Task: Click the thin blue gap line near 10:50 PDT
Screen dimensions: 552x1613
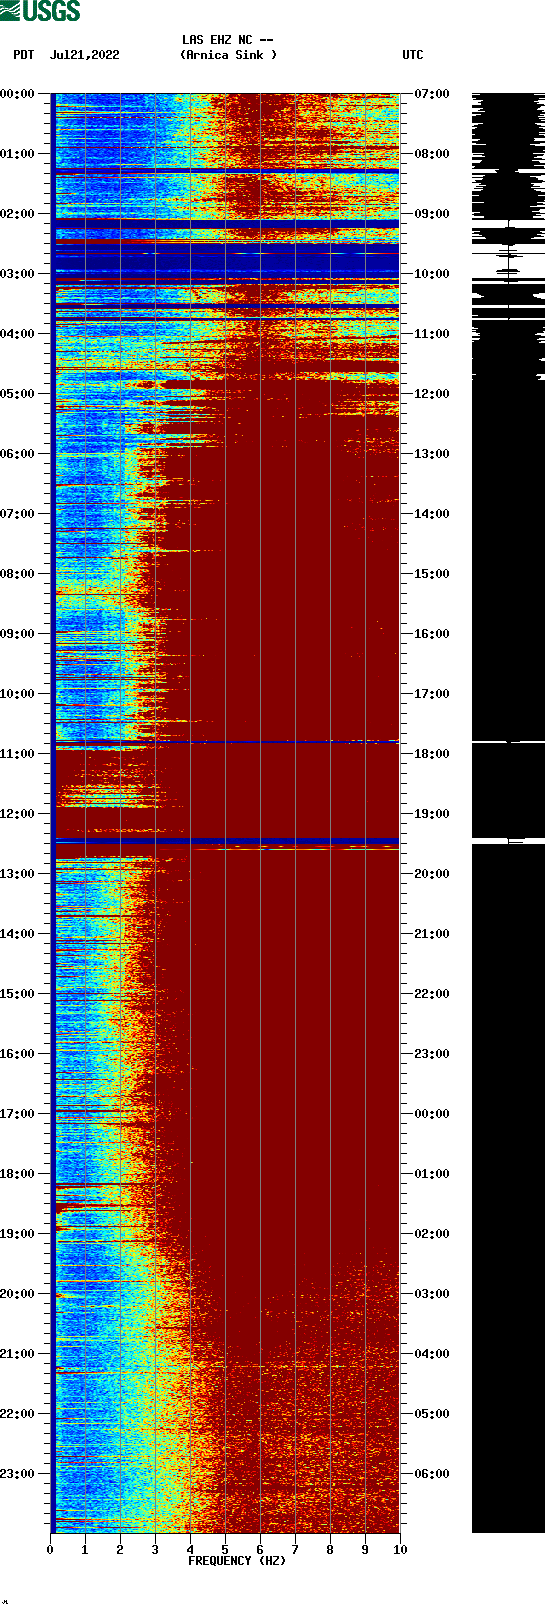Action: [227, 742]
